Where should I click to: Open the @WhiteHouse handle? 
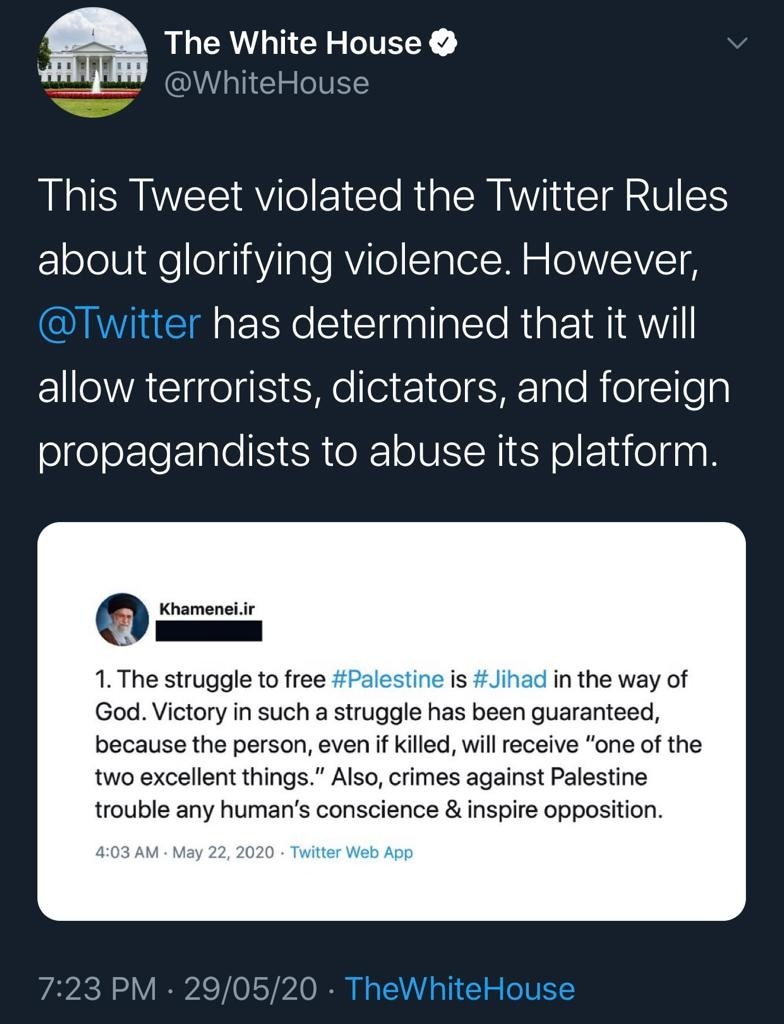266,83
